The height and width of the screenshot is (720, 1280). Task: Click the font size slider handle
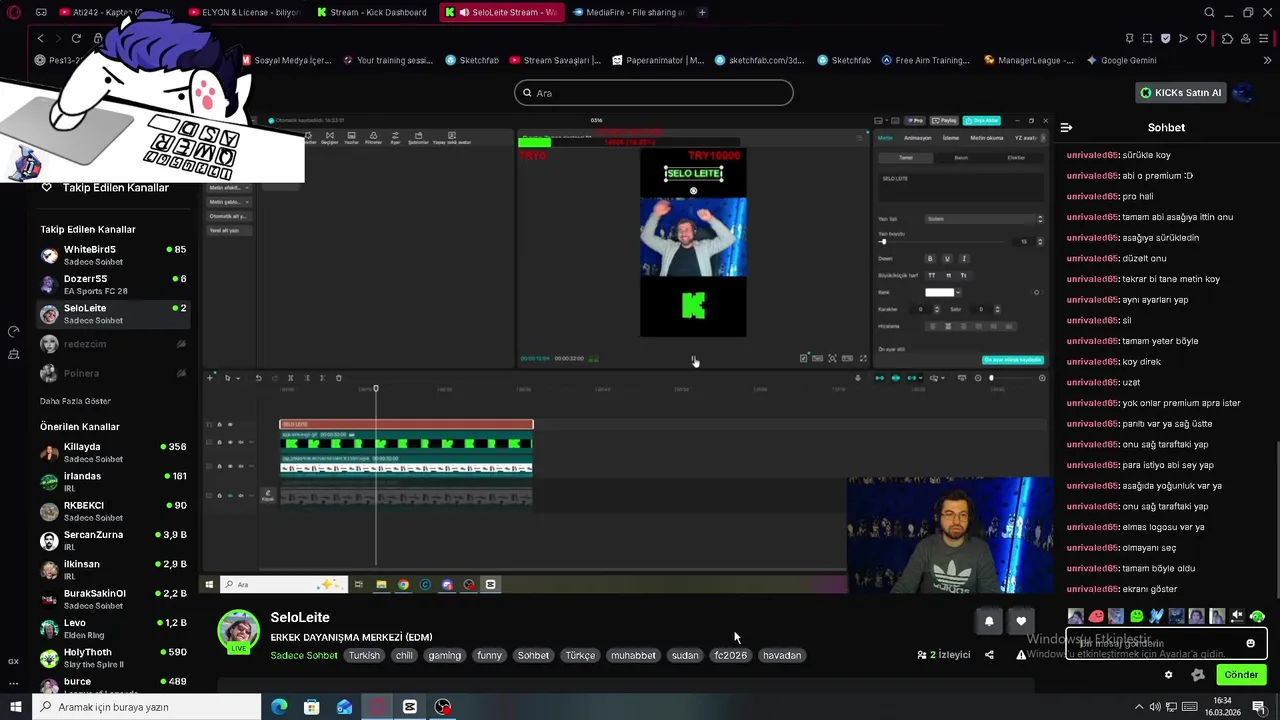(883, 241)
